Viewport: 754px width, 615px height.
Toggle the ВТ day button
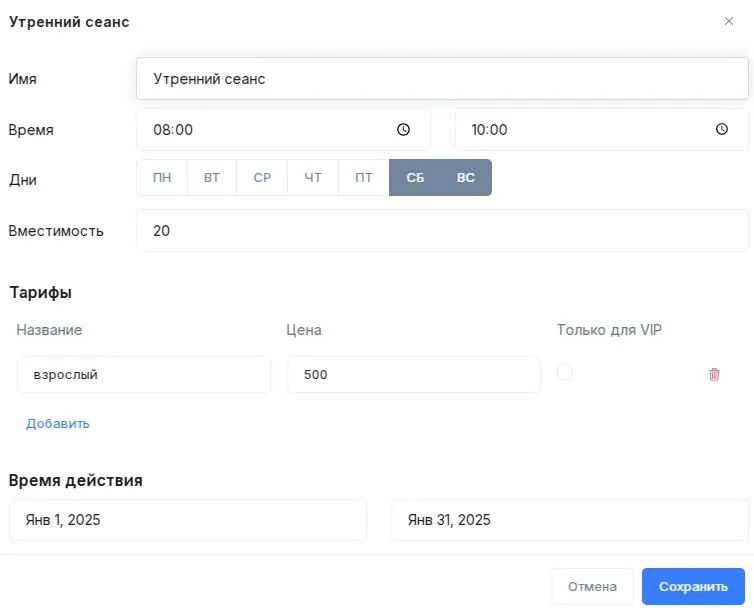click(x=212, y=178)
